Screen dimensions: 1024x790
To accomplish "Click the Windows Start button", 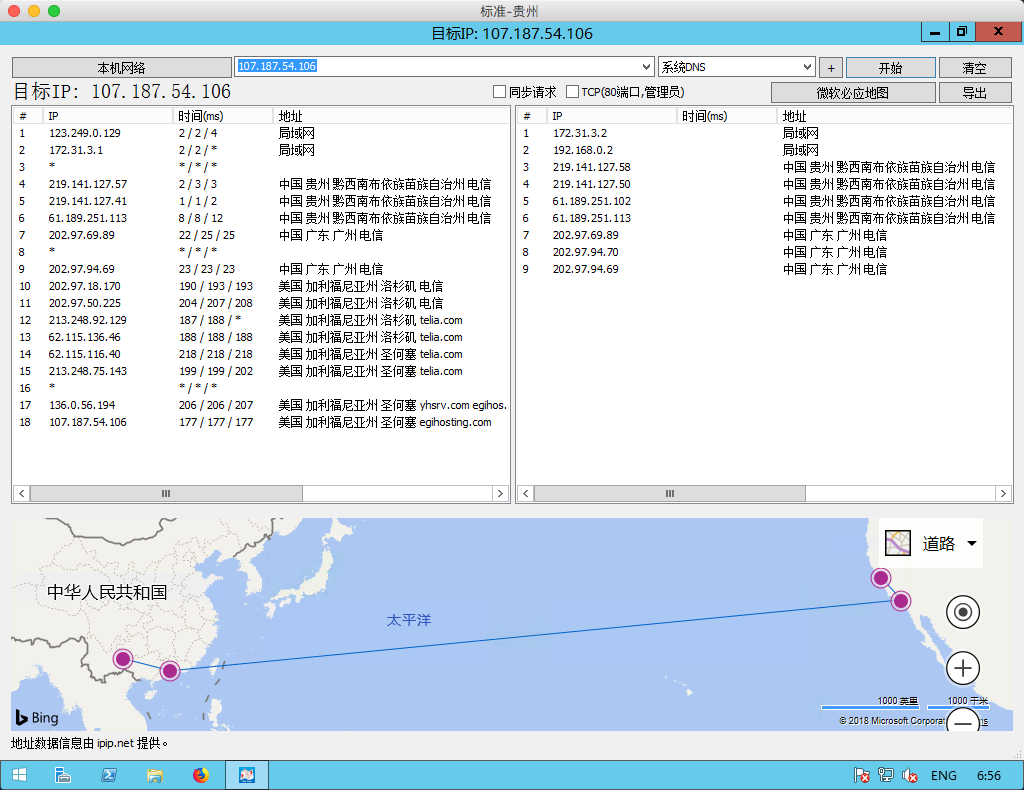I will tap(19, 775).
